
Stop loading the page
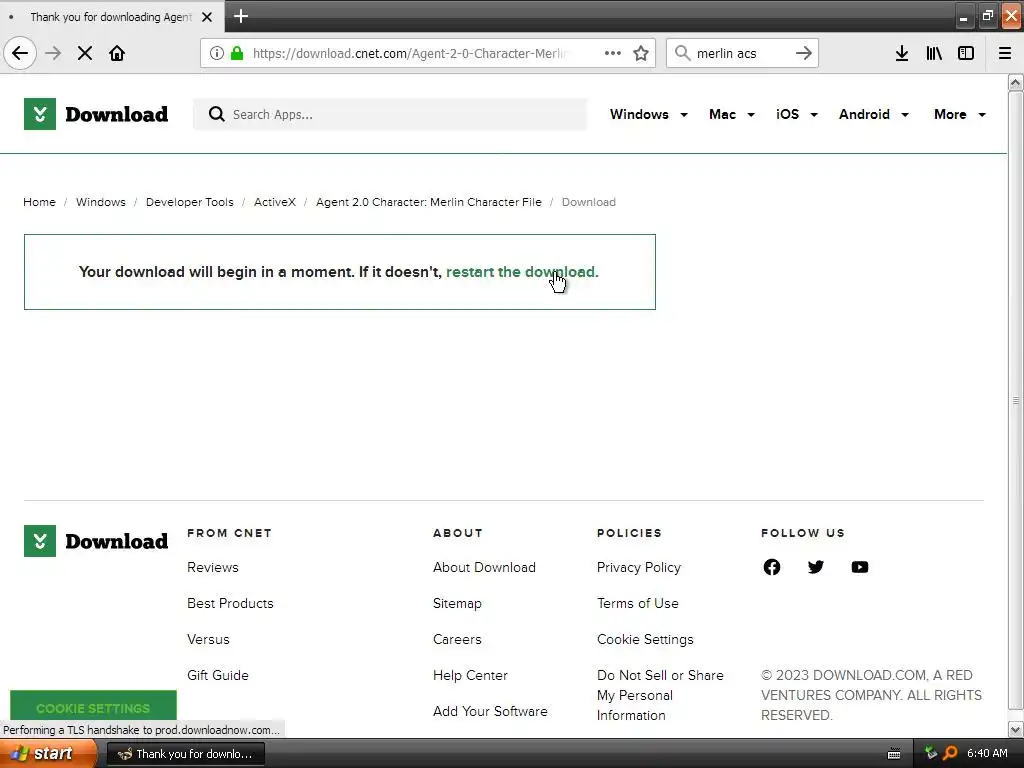(85, 53)
